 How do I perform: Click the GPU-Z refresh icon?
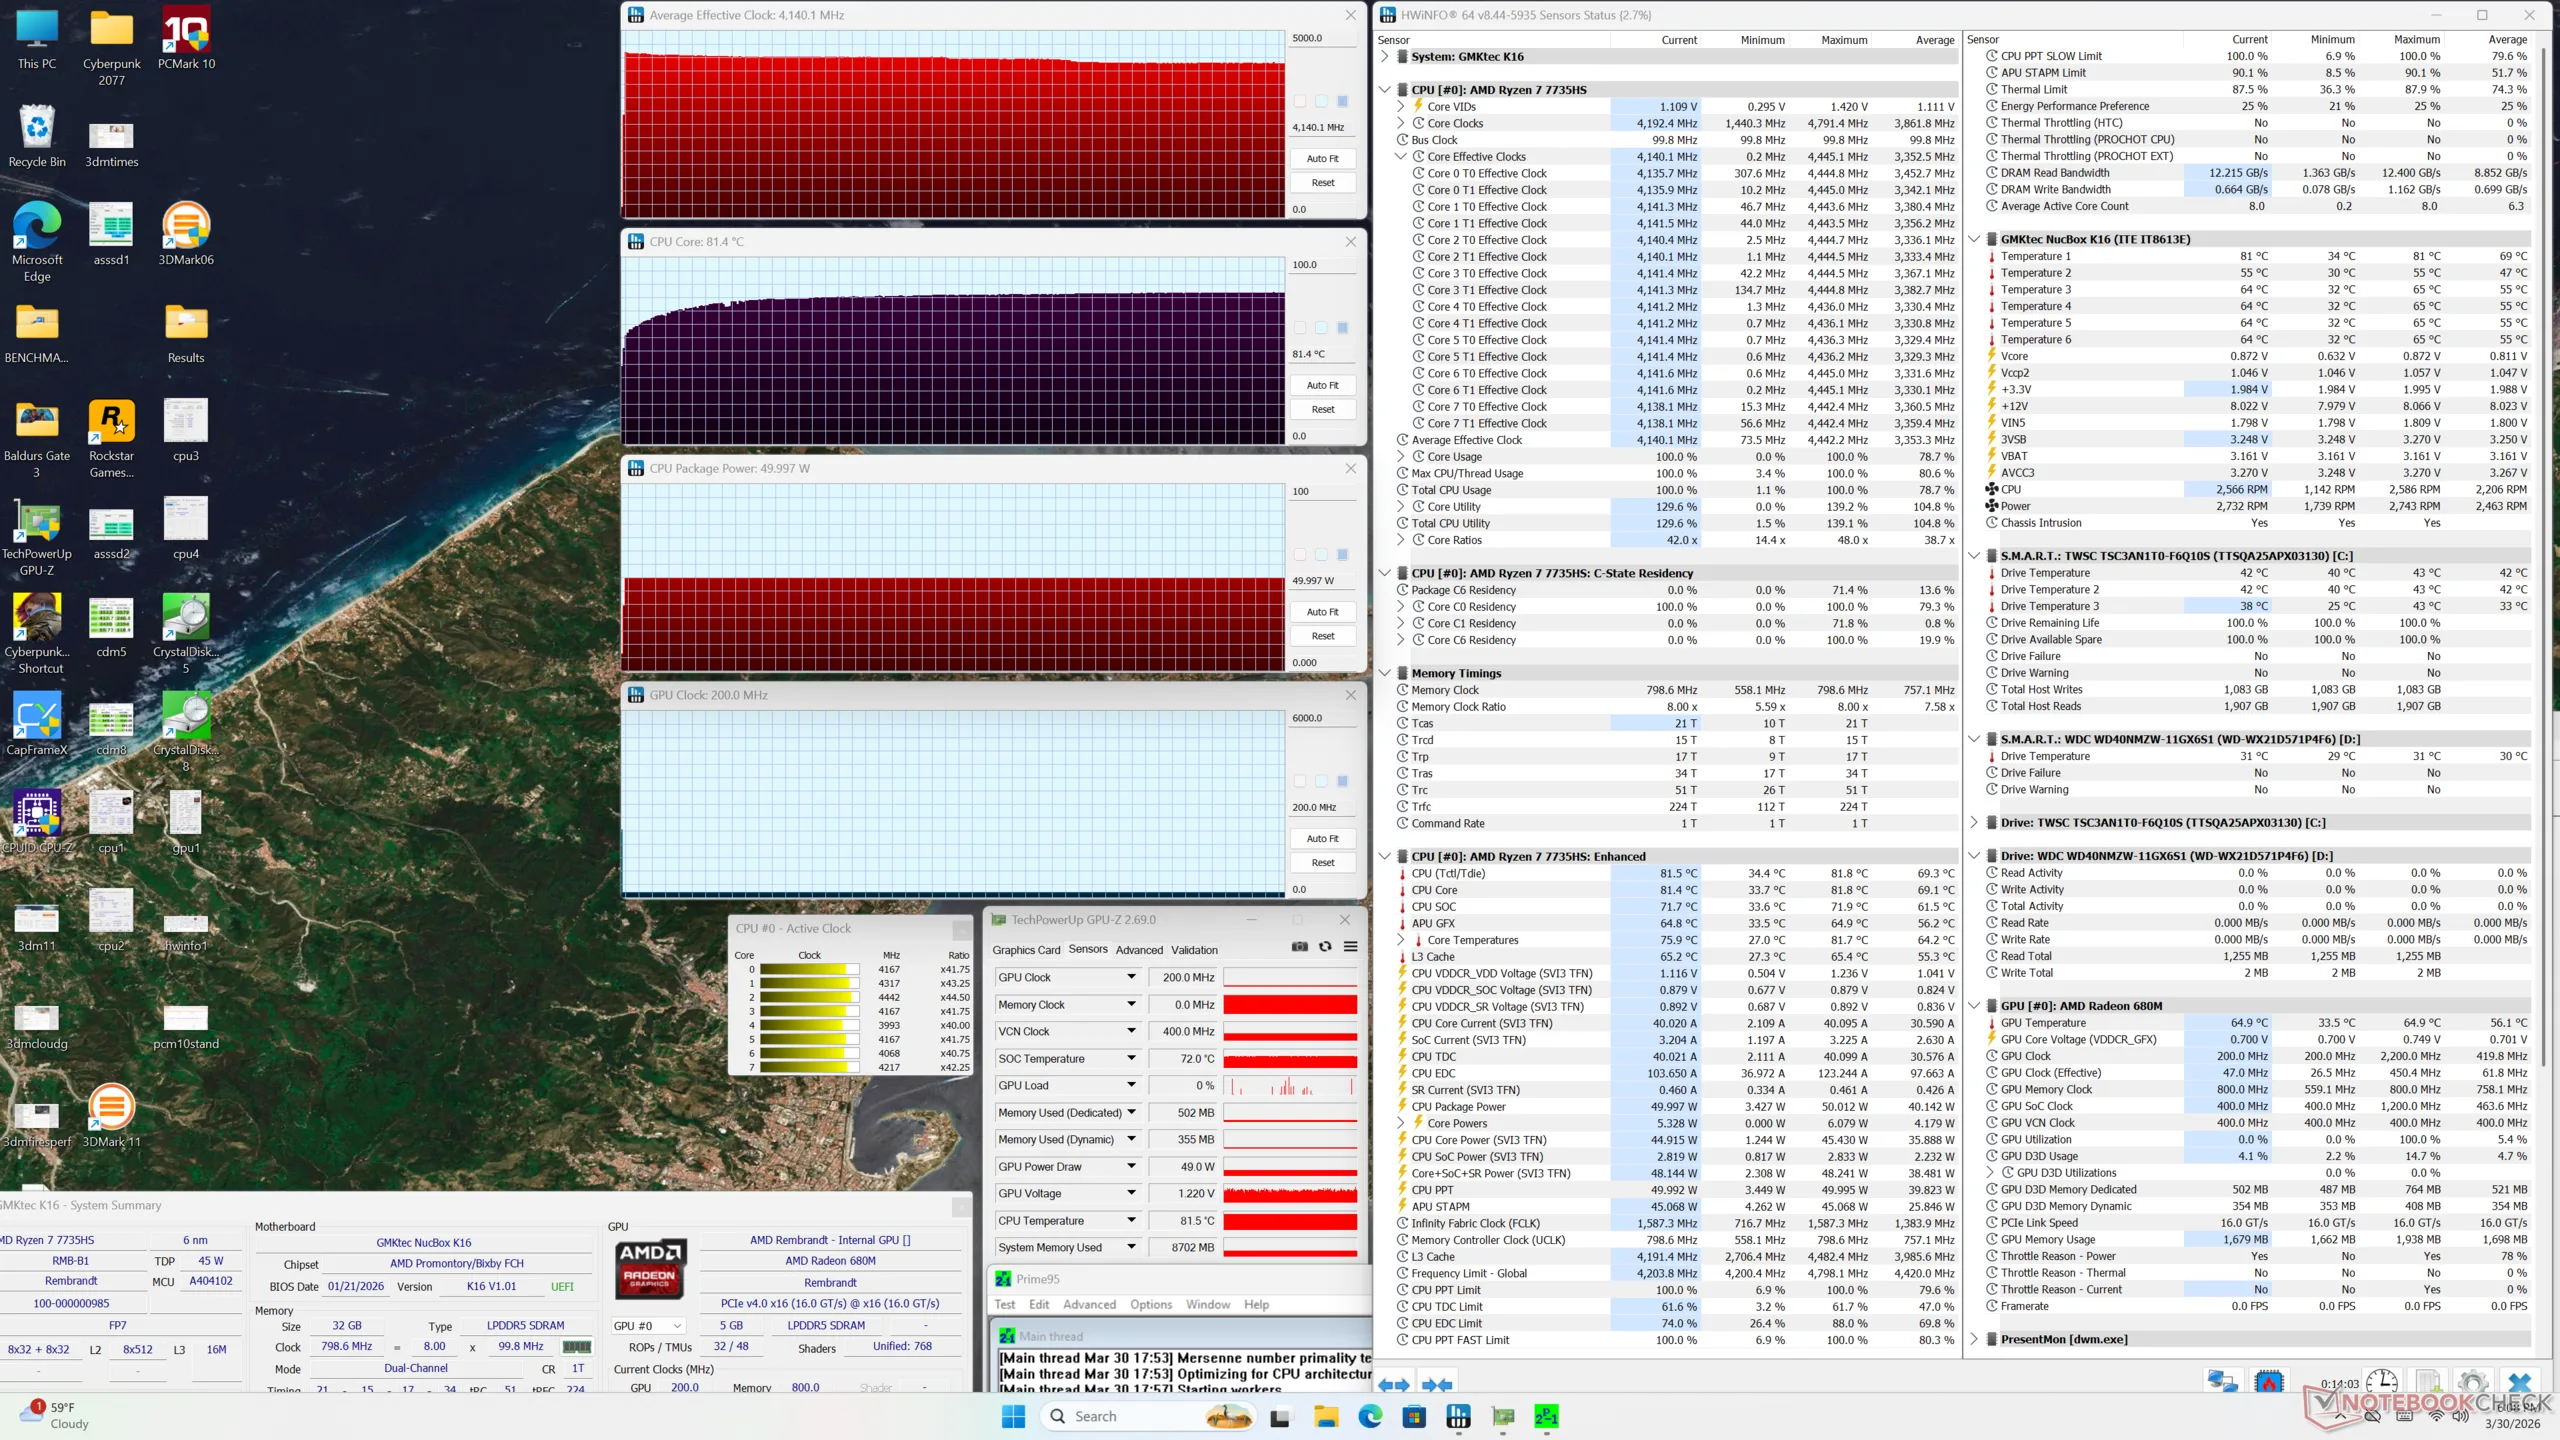[x=1325, y=947]
